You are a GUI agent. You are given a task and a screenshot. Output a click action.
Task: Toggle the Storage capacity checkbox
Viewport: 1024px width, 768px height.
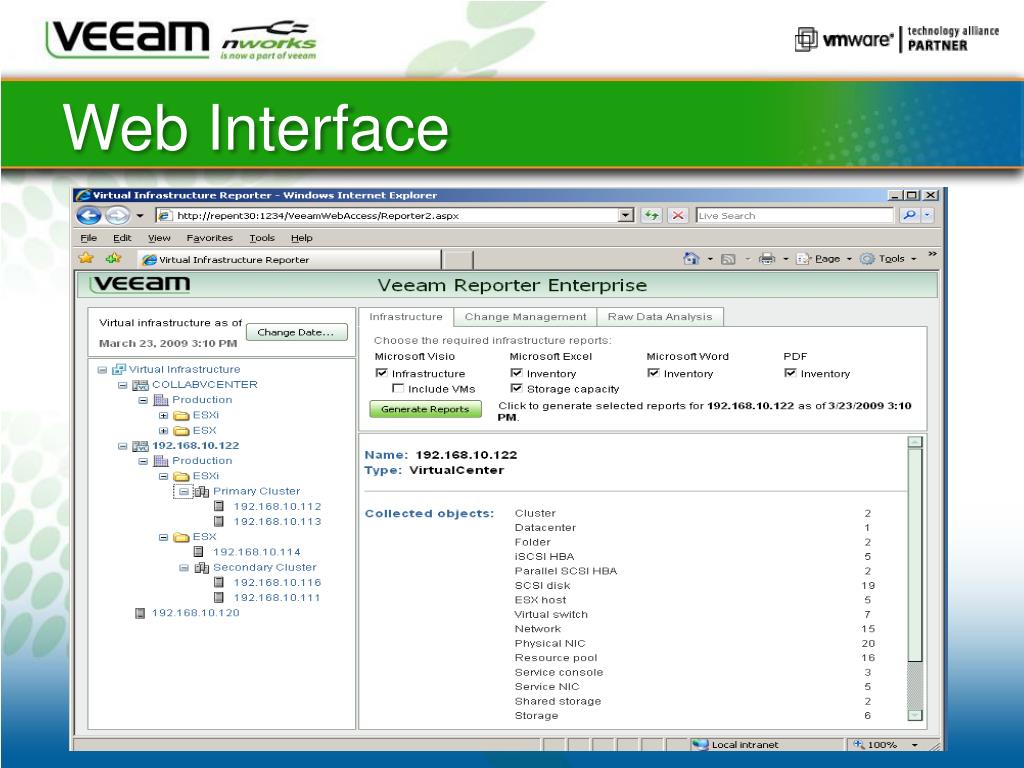tap(517, 388)
